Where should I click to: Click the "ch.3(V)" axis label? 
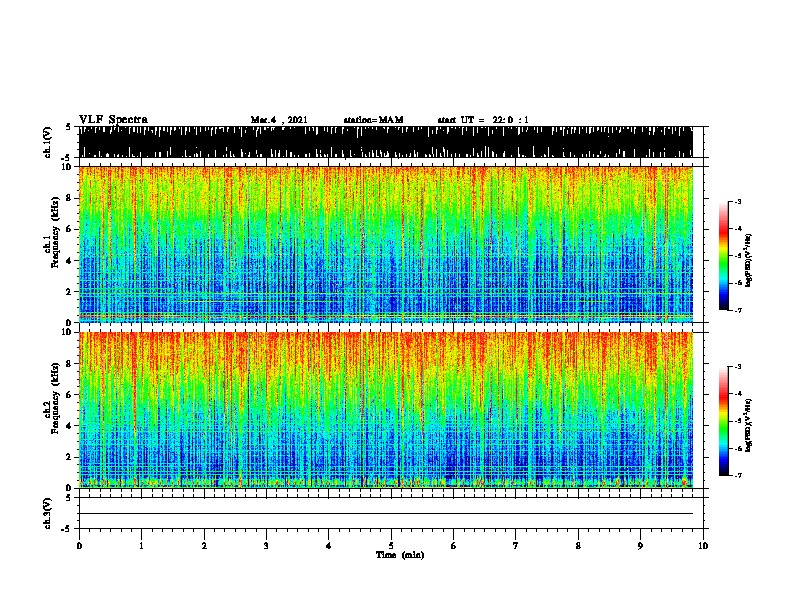click(x=48, y=513)
